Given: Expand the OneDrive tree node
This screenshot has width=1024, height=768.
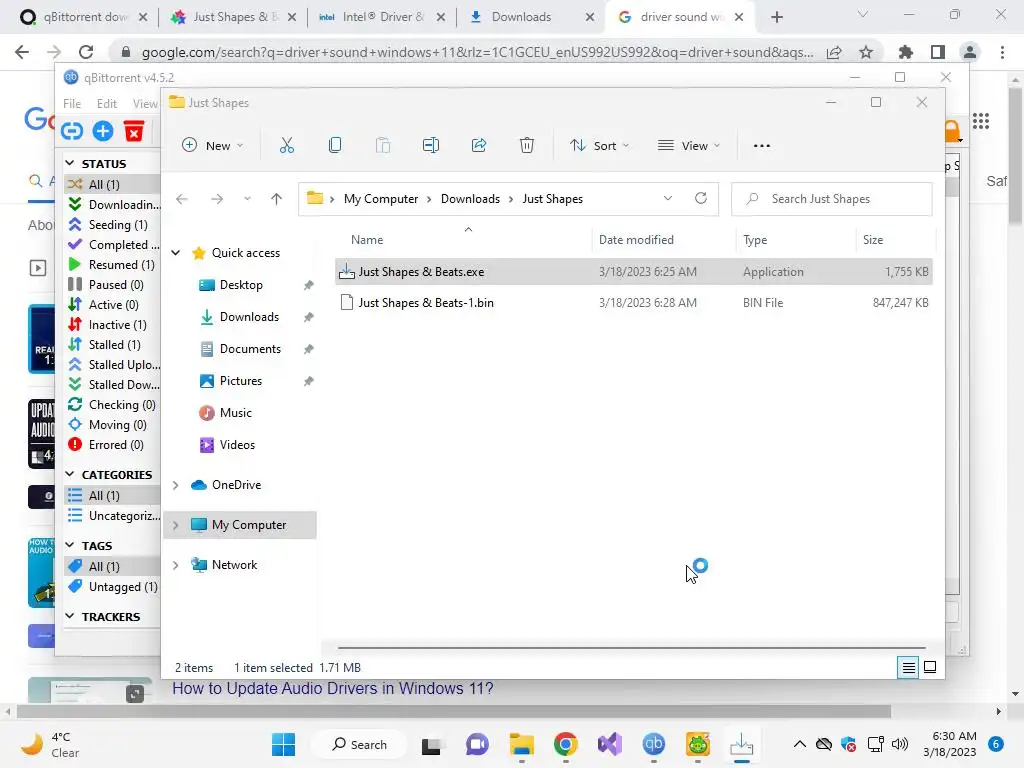Looking at the screenshot, I should (x=176, y=485).
